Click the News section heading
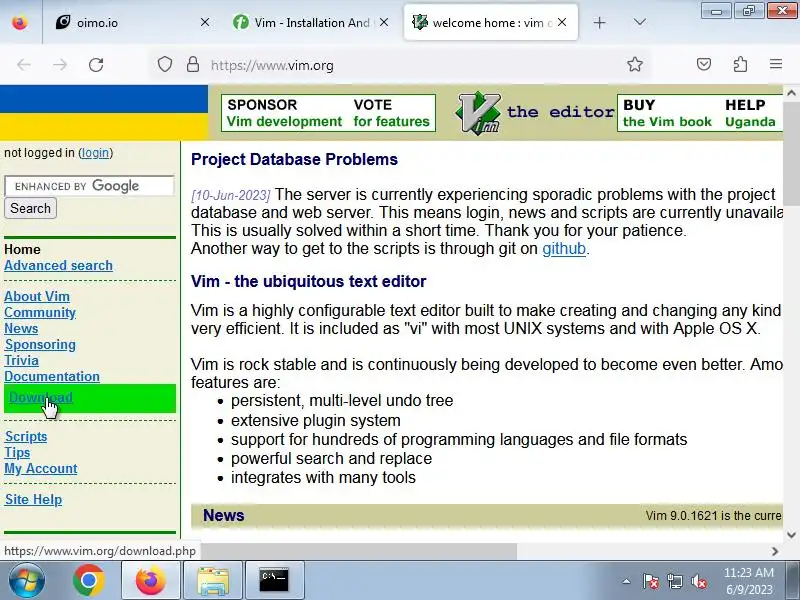The image size is (800, 600). click(223, 515)
